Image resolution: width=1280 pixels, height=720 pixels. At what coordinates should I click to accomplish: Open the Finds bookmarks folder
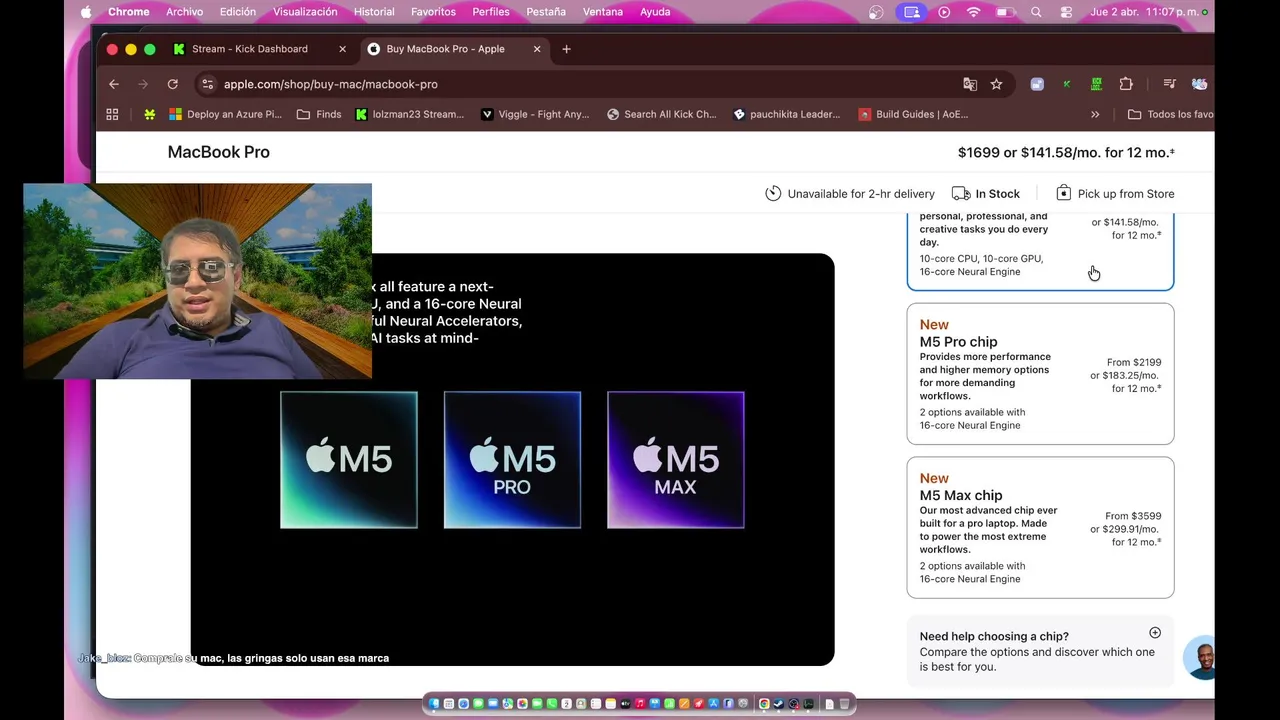[319, 114]
